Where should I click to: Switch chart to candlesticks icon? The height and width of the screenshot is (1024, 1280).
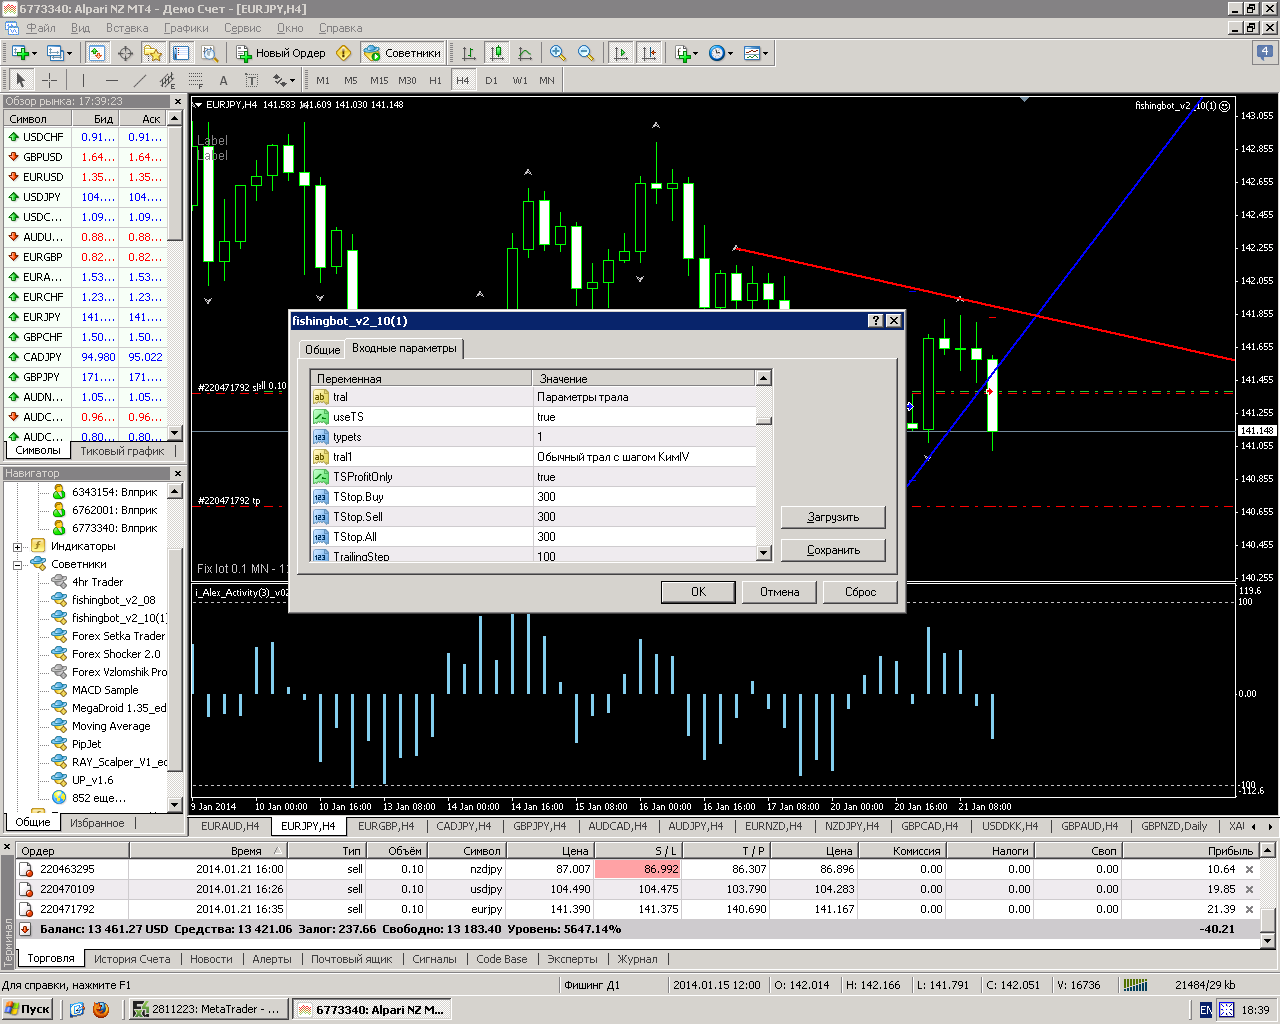(x=496, y=53)
